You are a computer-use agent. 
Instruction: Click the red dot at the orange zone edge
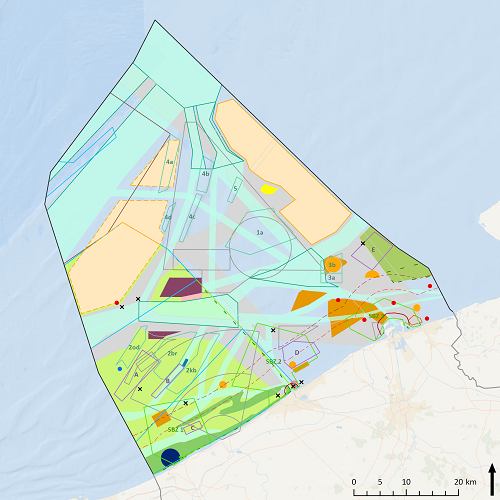point(117,303)
